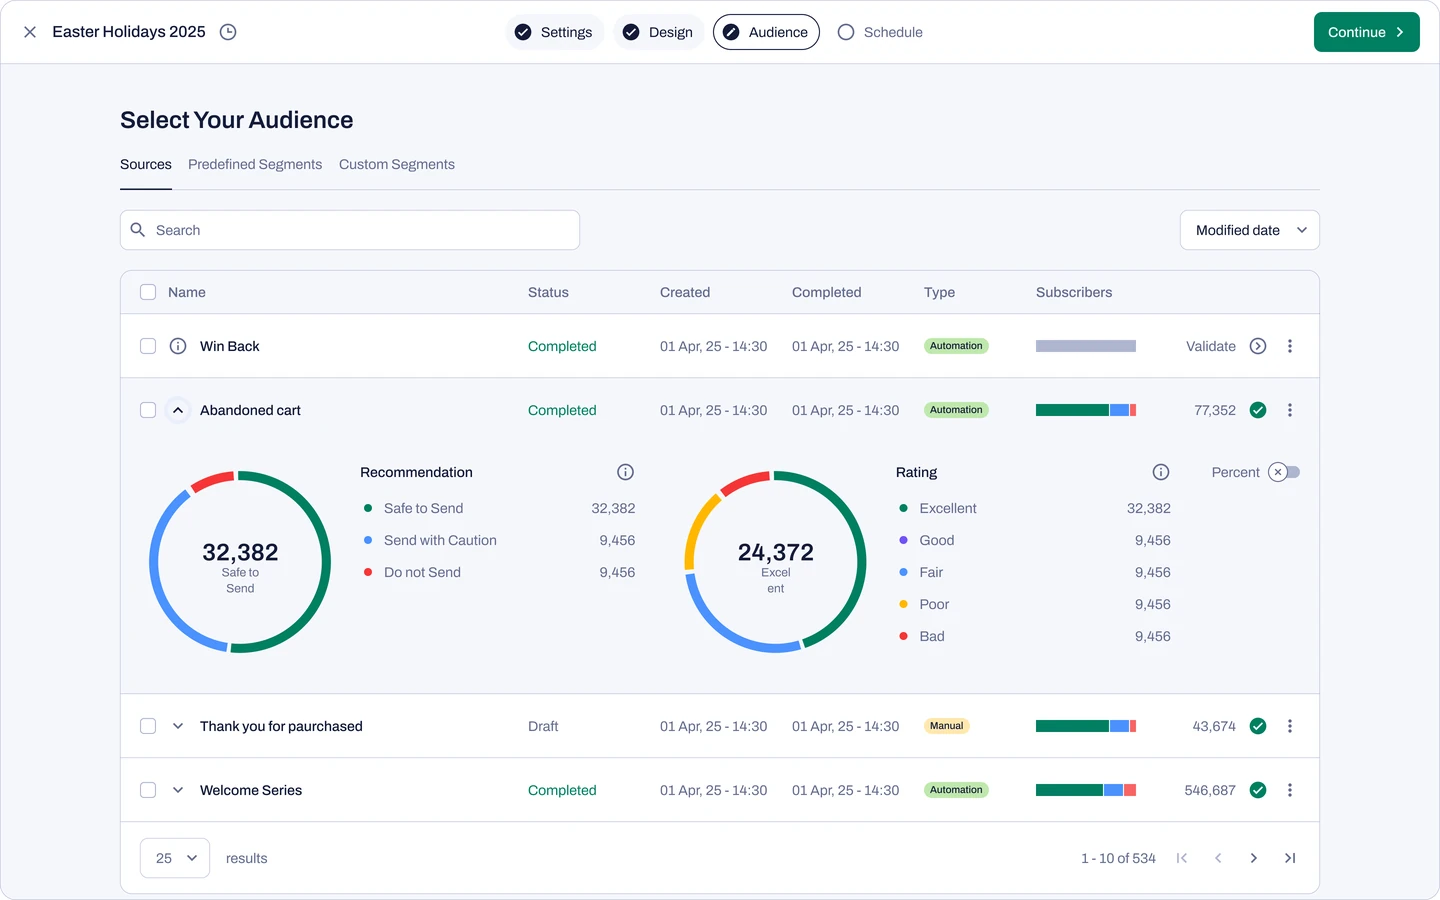Select the Thank you for paurchased checkbox
Screen dimensions: 1440x900
(x=148, y=726)
